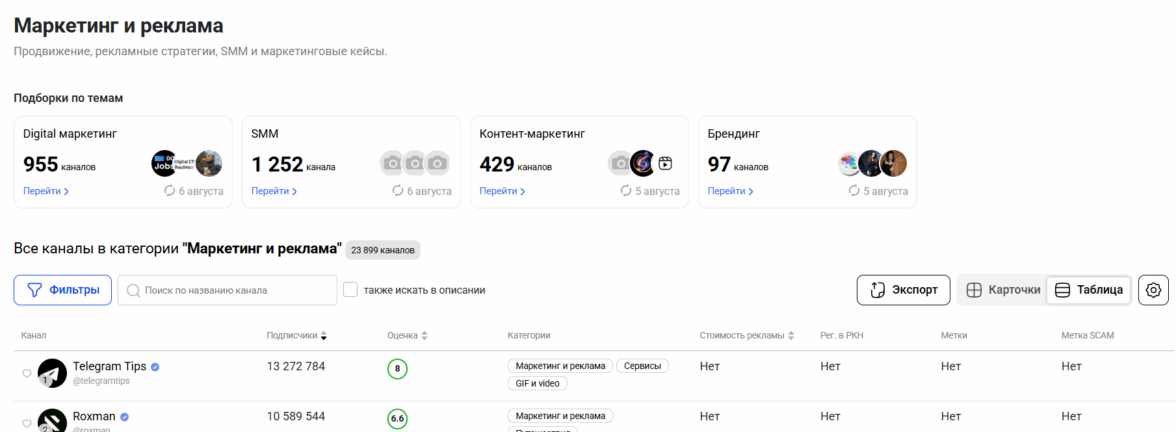Open Перейти link in Контент-маркетинг card
Screen dimensions: 1176x432
pos(502,191)
